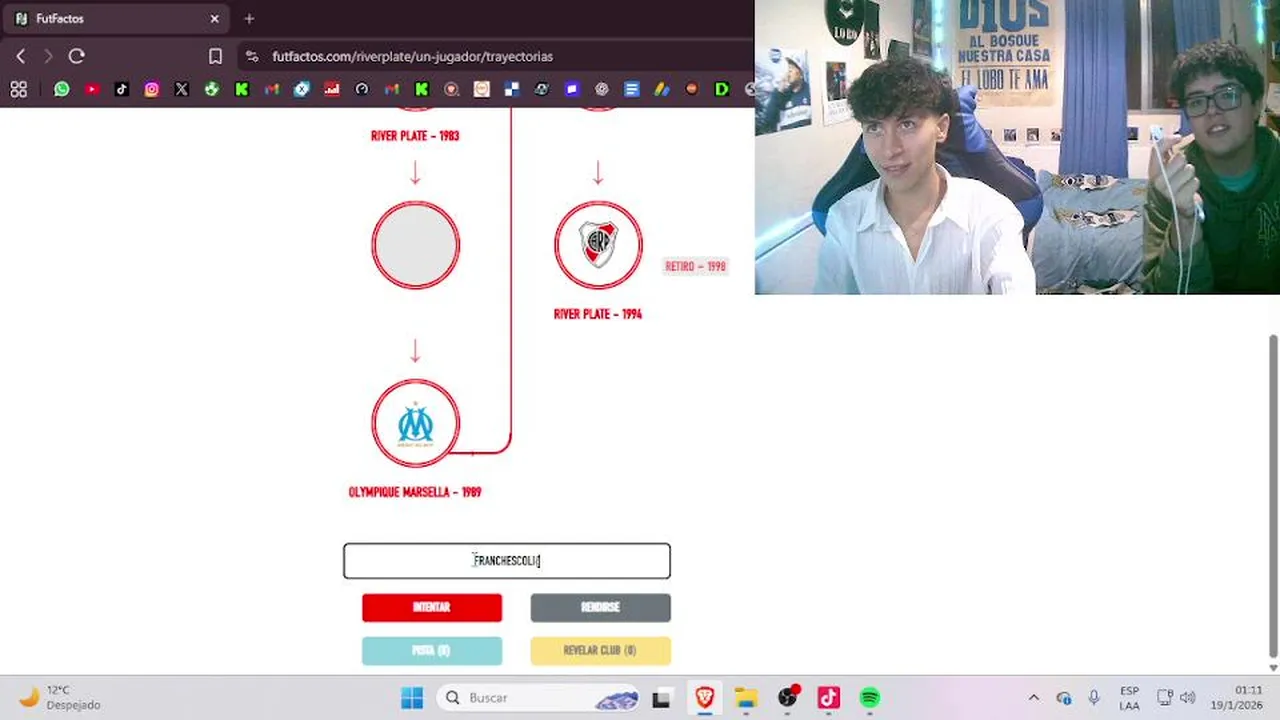
Task: Close the FutFactos tab
Action: point(214,18)
